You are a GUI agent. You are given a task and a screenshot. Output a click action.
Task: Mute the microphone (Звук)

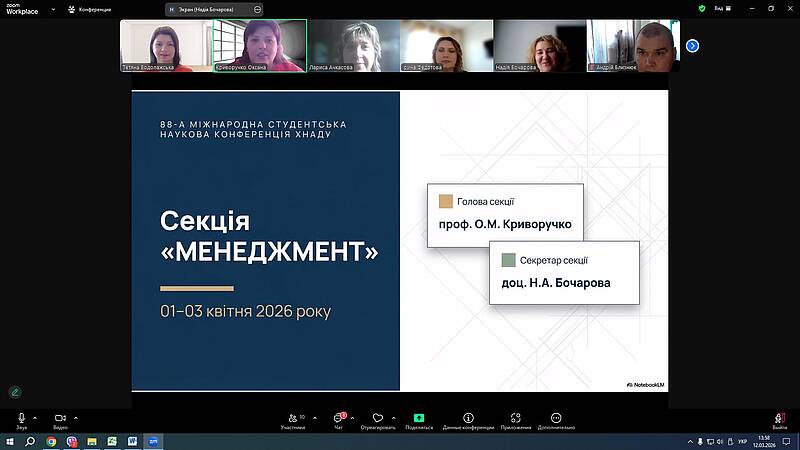click(x=21, y=418)
